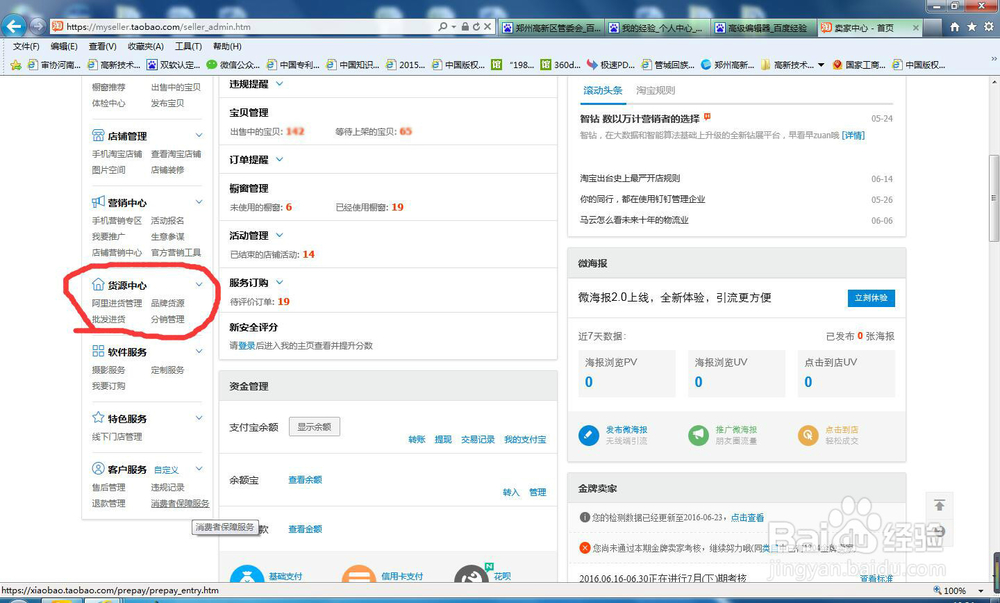Screen dimensions: 1000x603
Task: Collapse the 软件服务 sidebar chevron
Action: [x=199, y=351]
